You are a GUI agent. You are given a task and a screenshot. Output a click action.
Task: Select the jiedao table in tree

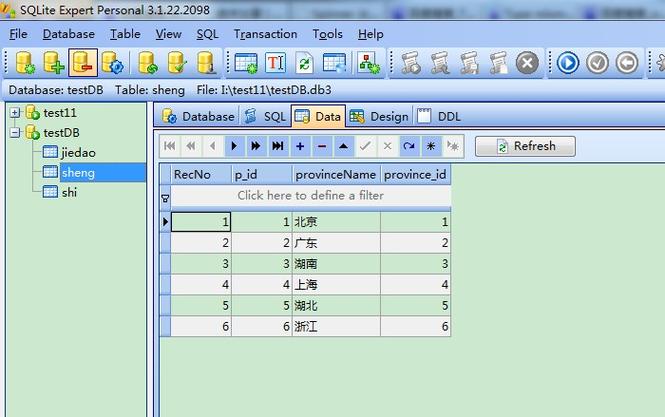click(78, 153)
